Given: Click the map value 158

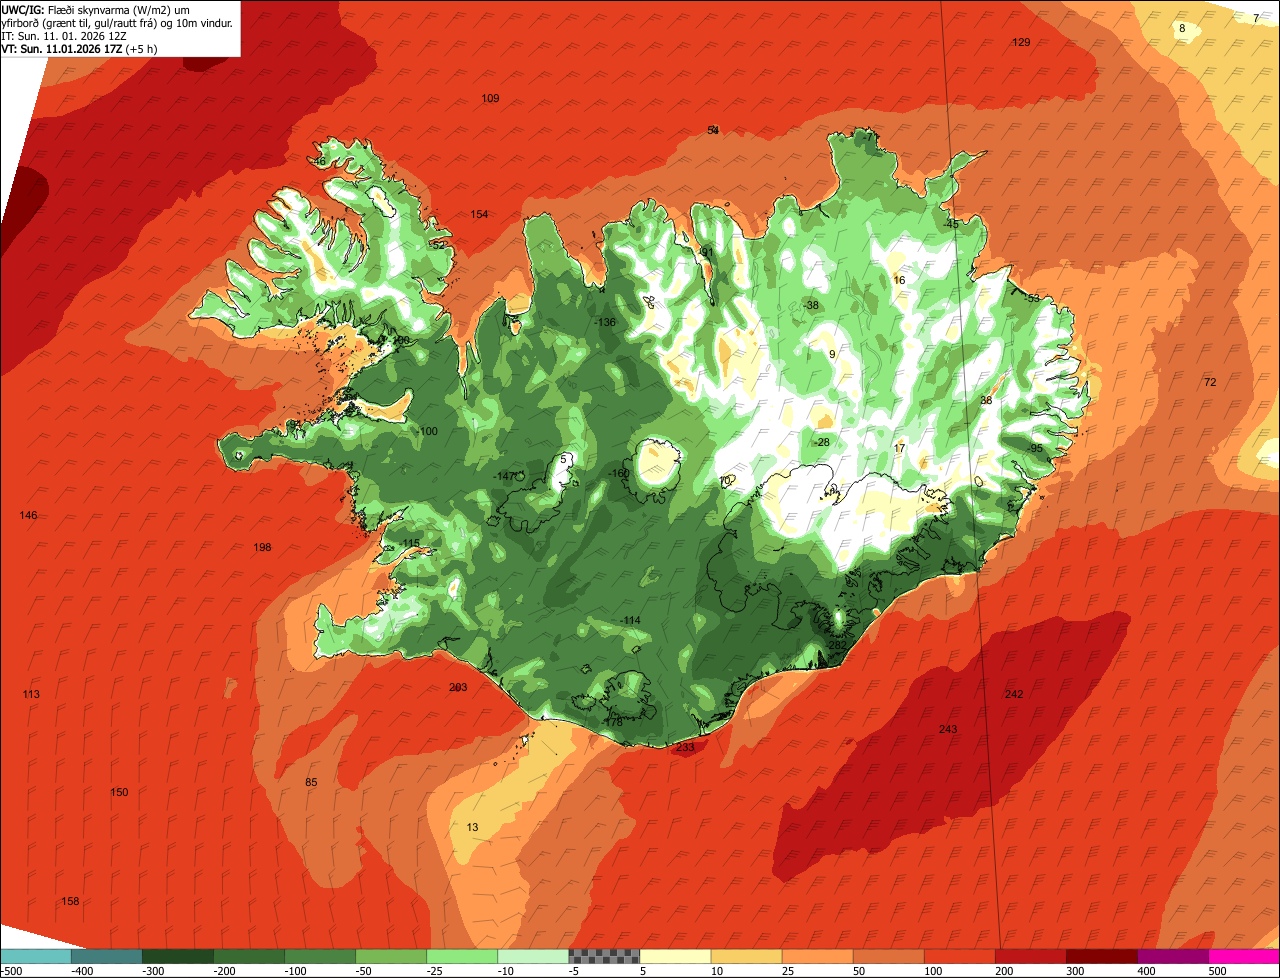Looking at the screenshot, I should tap(70, 901).
